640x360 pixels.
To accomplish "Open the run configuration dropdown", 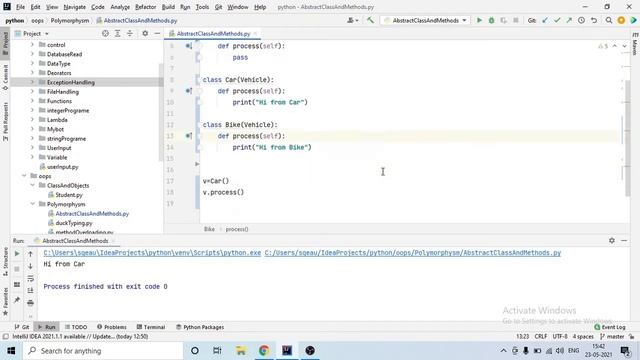I will tap(425, 20).
